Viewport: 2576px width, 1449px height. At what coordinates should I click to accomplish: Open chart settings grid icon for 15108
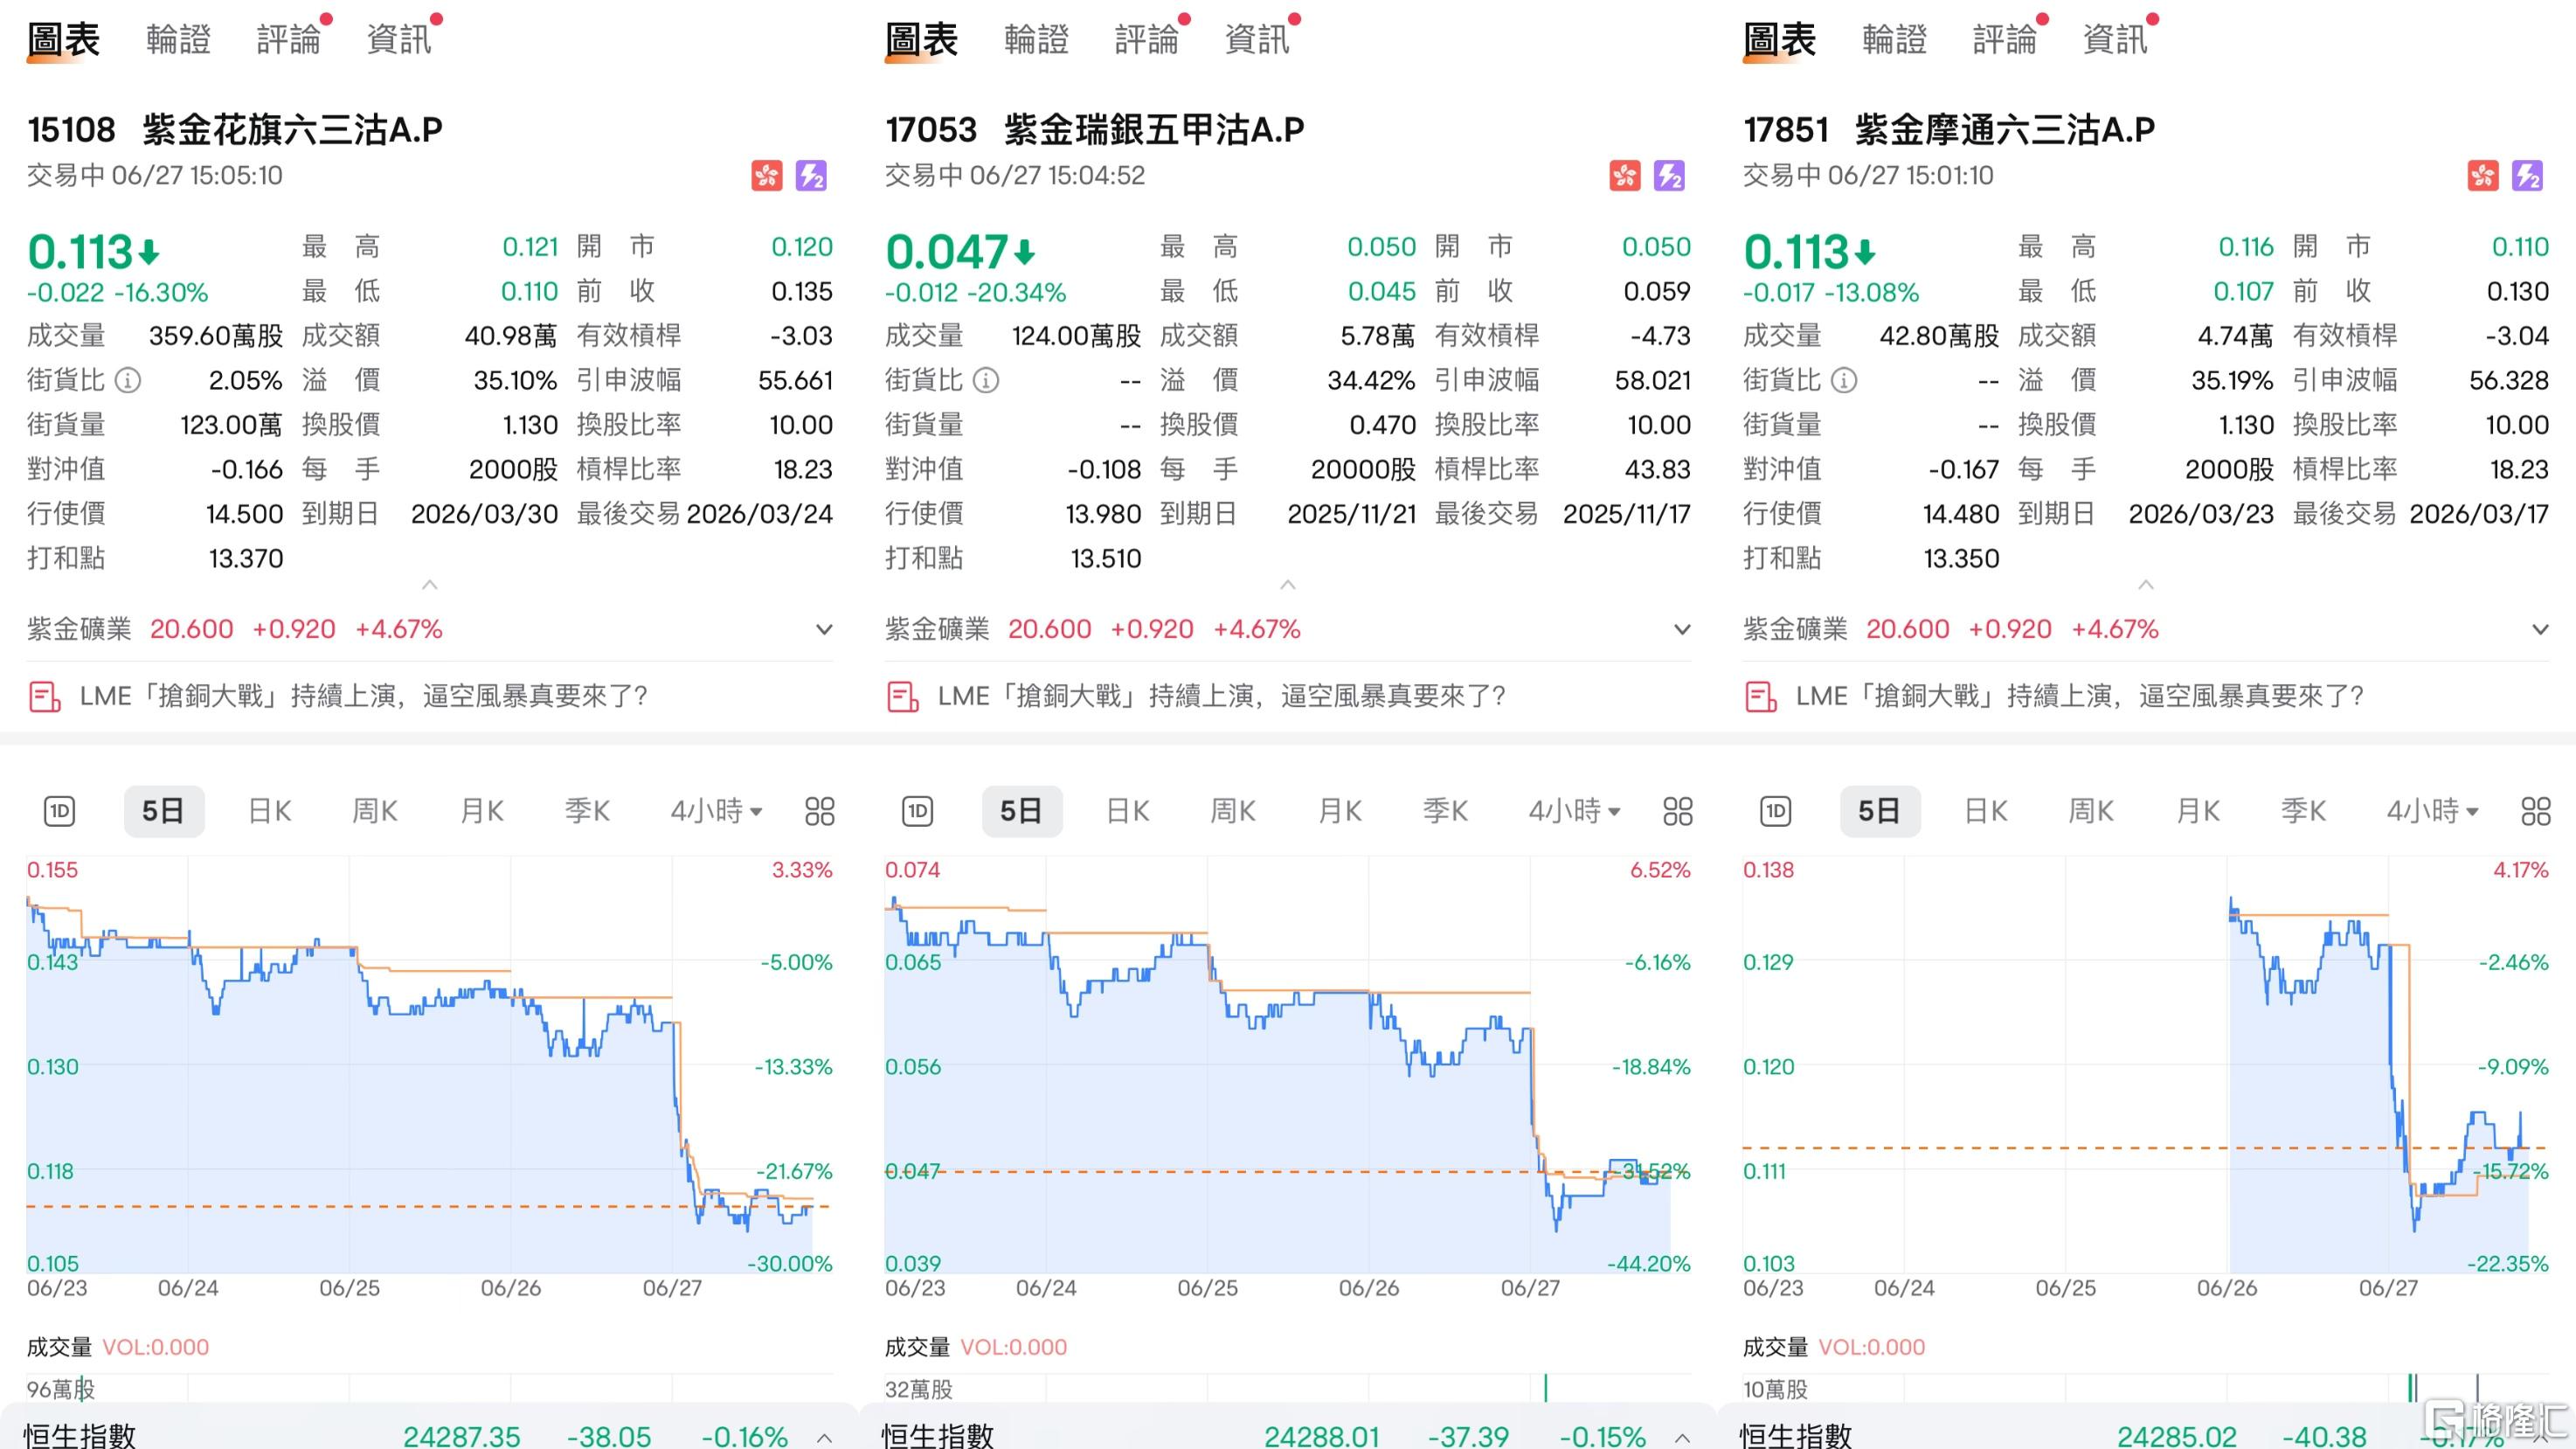point(820,811)
